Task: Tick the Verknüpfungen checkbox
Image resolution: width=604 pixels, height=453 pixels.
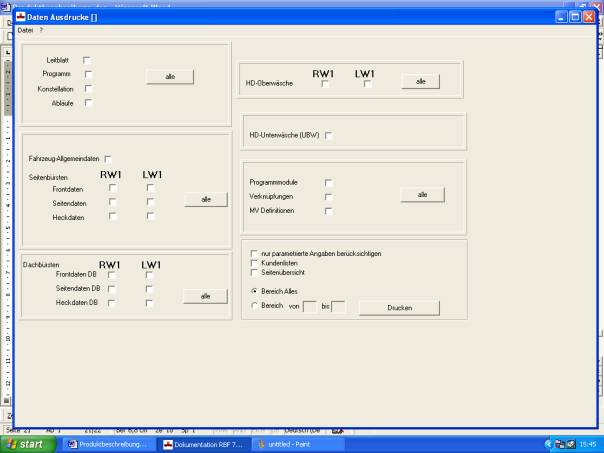Action: click(x=329, y=197)
